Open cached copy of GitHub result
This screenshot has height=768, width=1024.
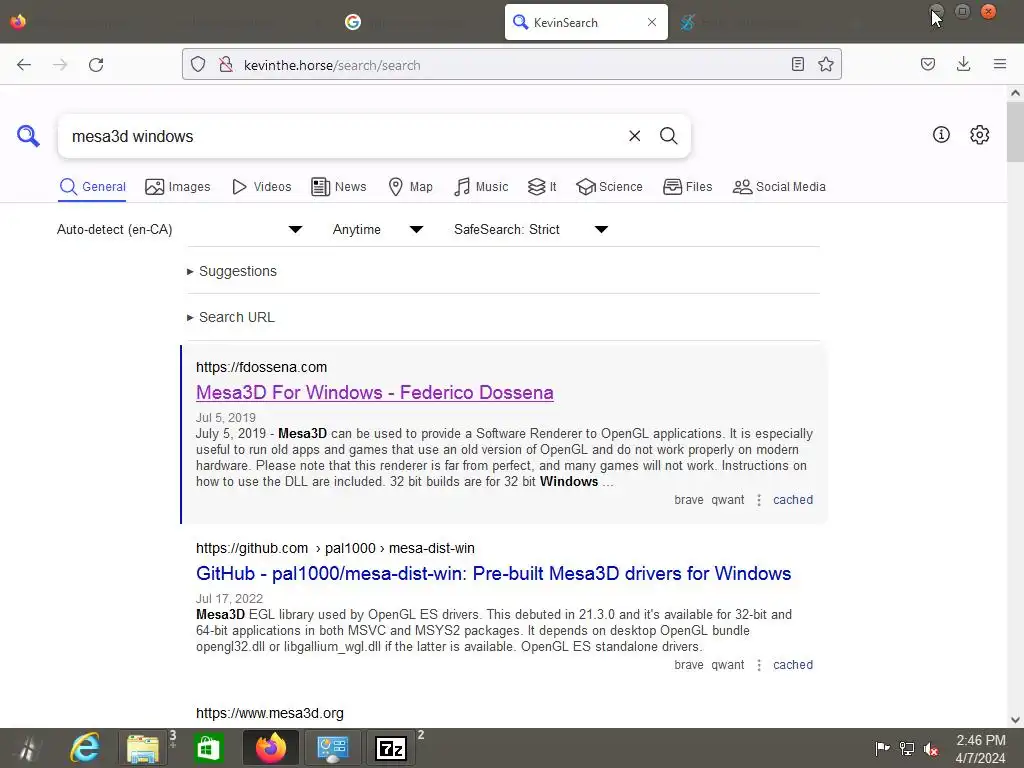click(x=793, y=665)
